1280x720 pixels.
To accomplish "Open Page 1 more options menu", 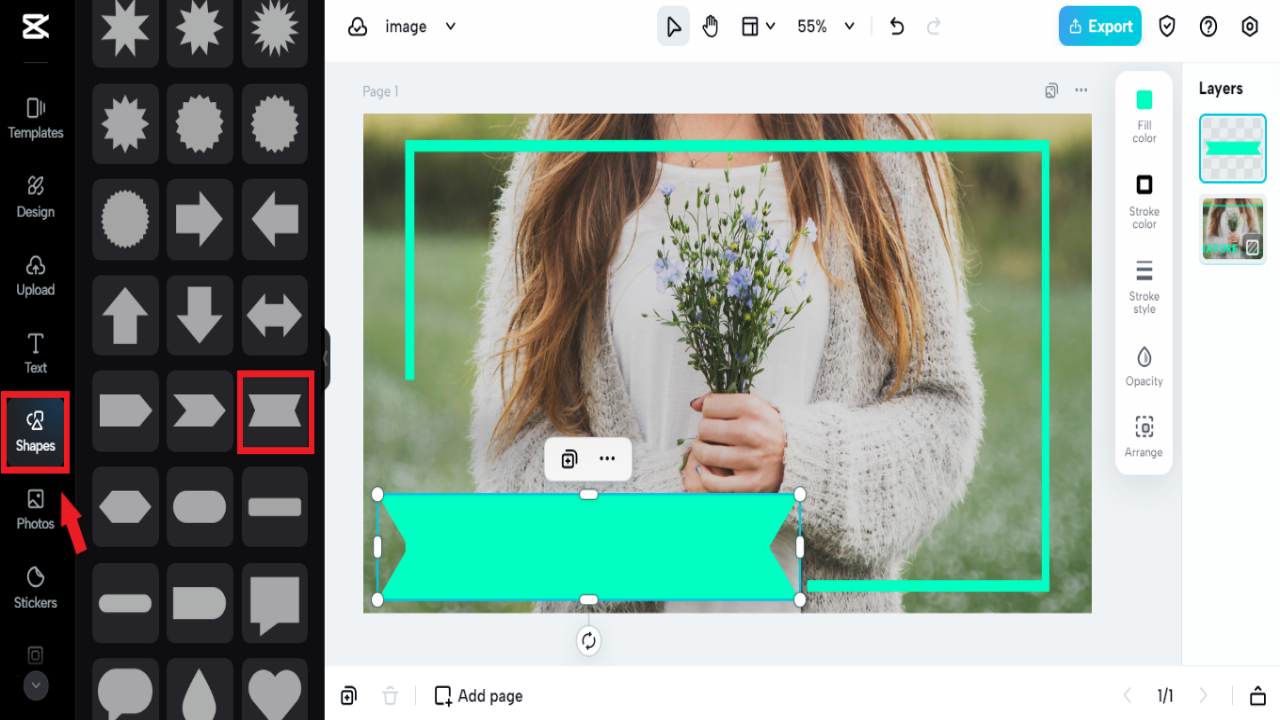I will (x=1081, y=91).
